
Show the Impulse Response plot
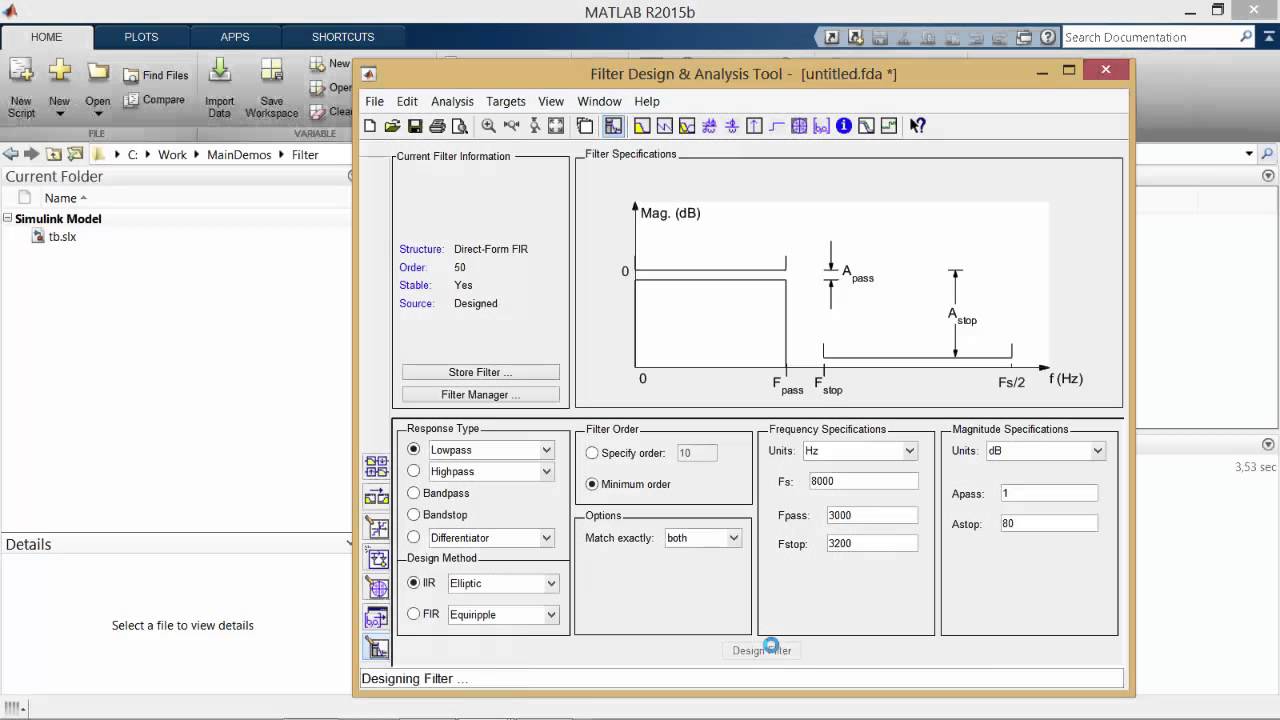[754, 126]
